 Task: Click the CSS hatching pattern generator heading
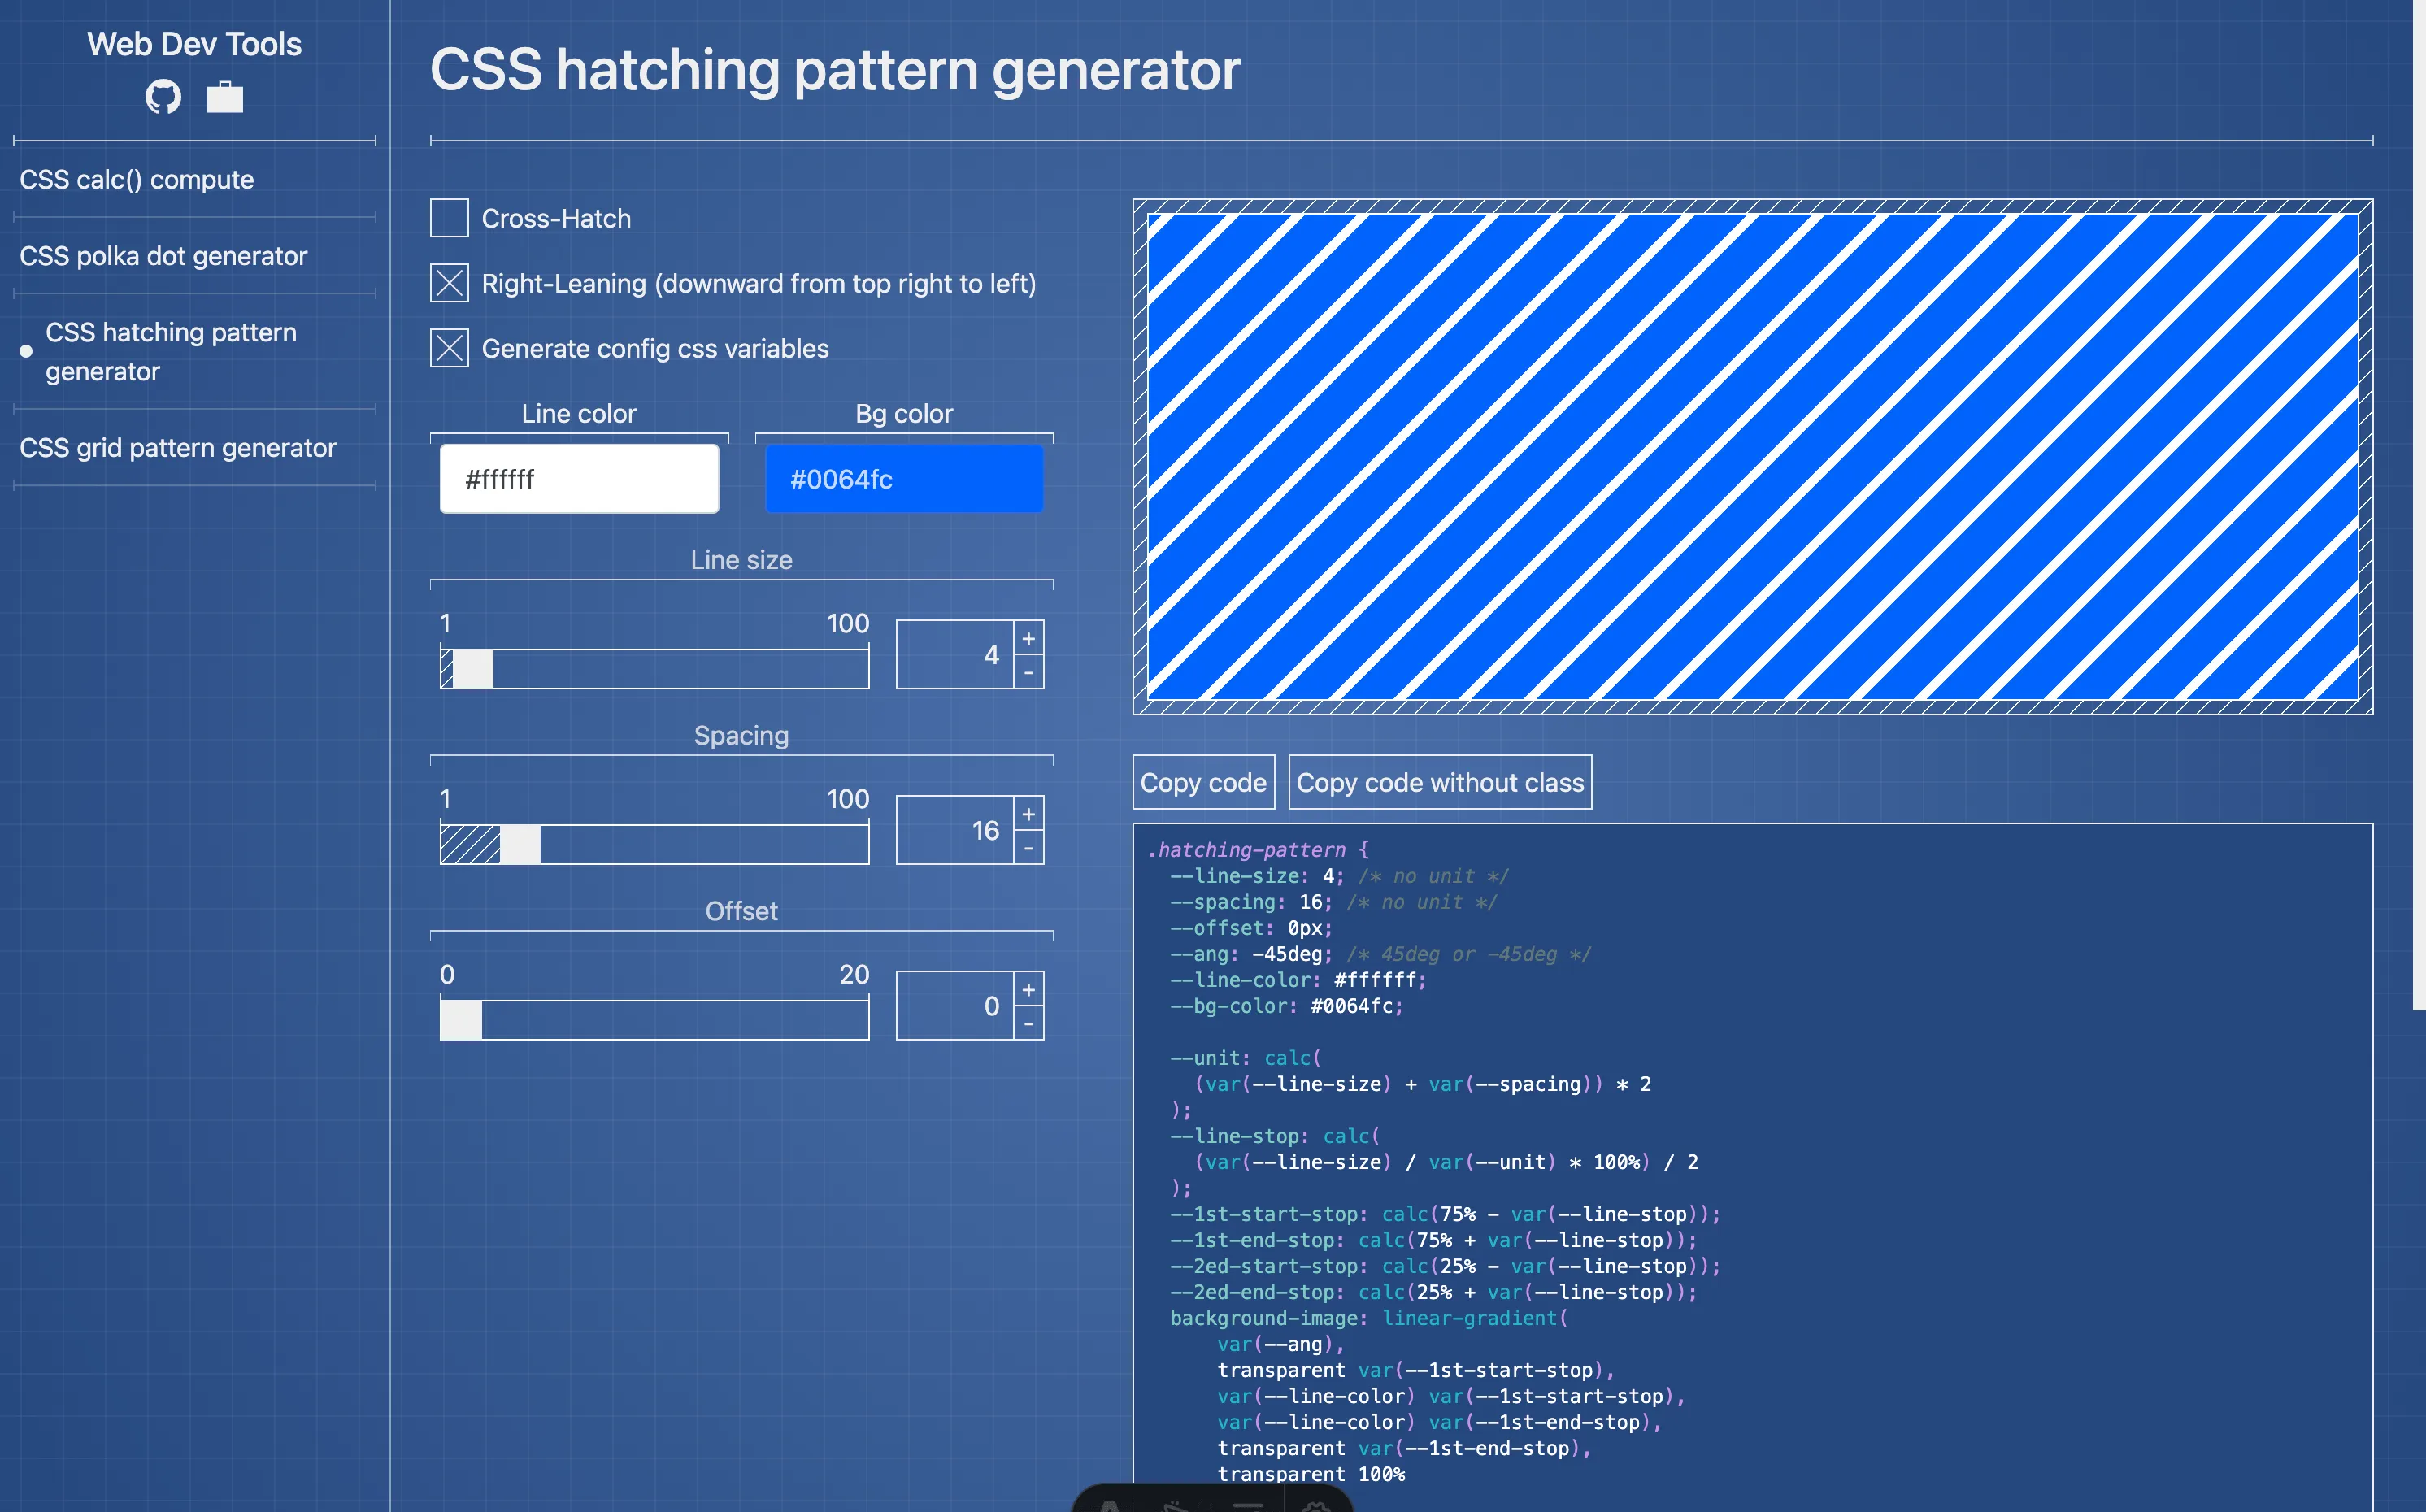pyautogui.click(x=835, y=70)
